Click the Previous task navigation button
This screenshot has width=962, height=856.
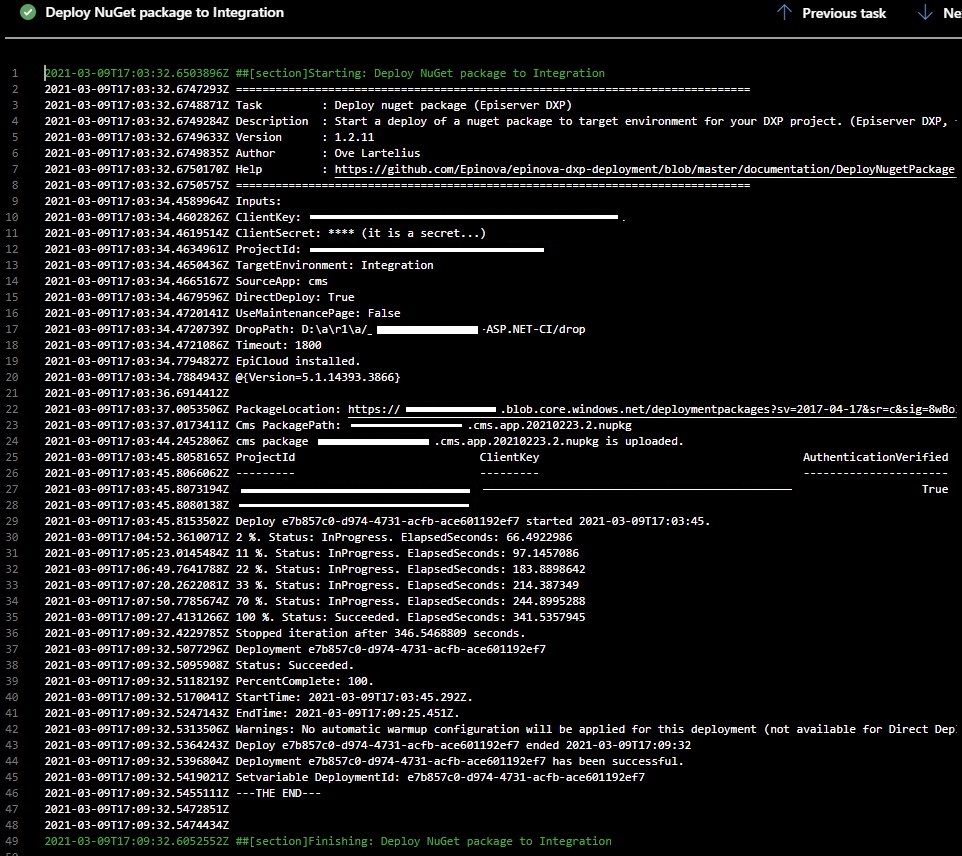click(x=831, y=13)
